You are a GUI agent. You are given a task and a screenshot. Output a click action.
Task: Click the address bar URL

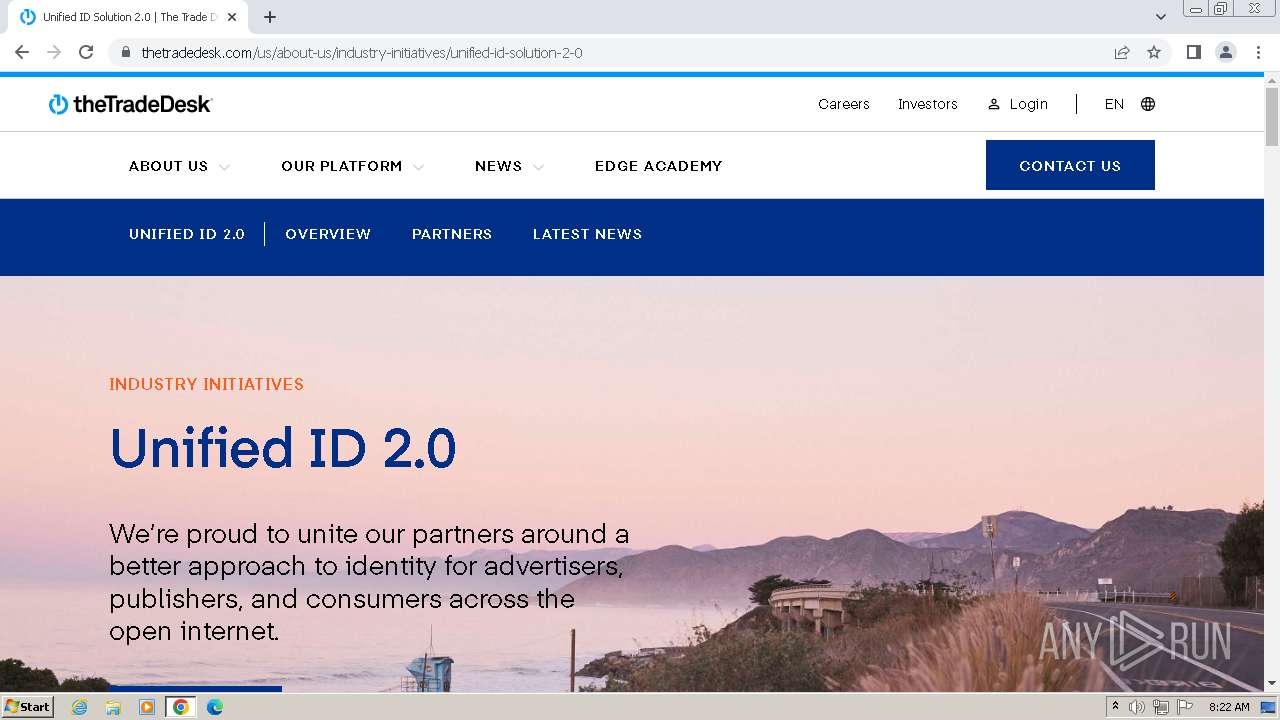[362, 52]
